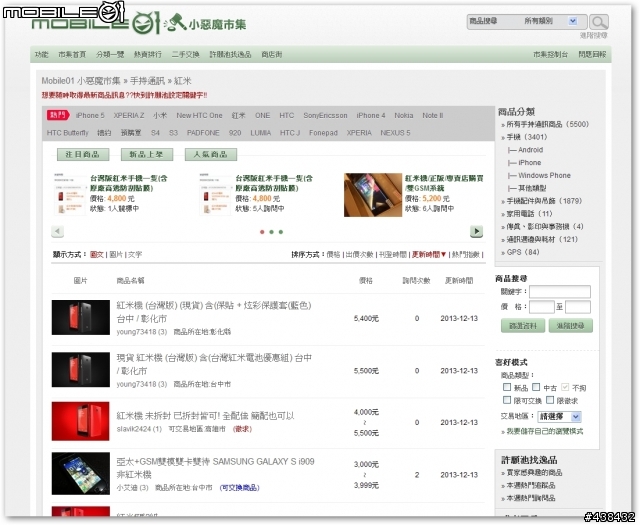Screen dimensions: 640x525
Task: Expand GPS (84) category
Action: (523, 252)
